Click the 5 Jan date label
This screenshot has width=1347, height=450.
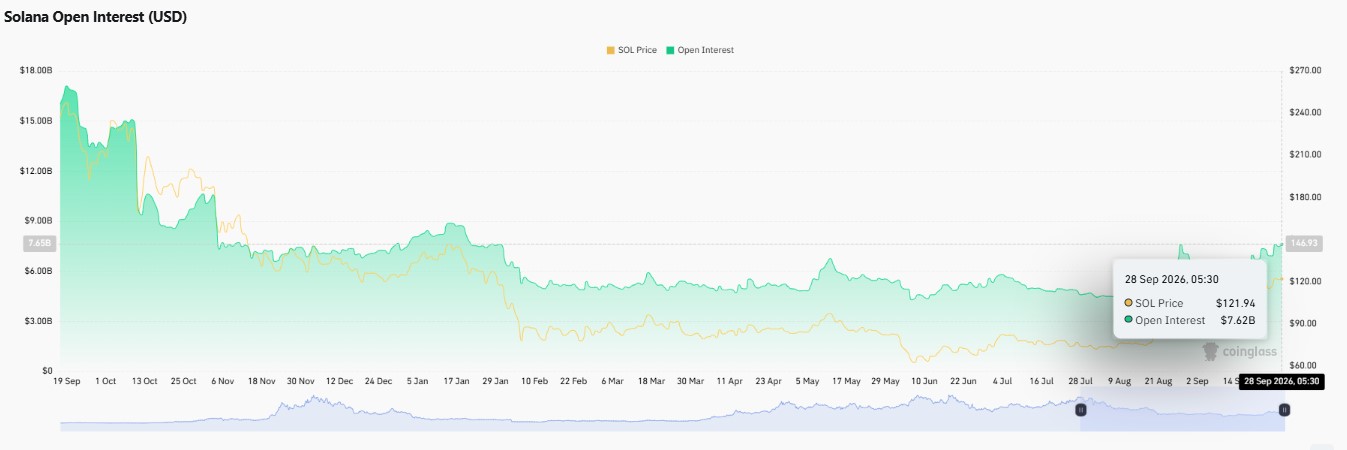click(x=418, y=381)
